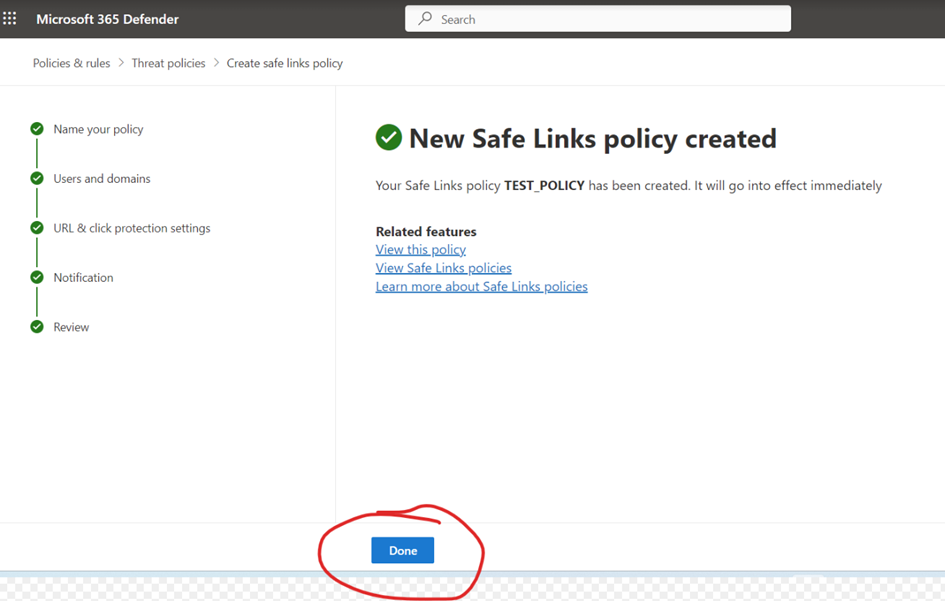Select the Users and domains step
This screenshot has height=601, width=945.
[102, 178]
